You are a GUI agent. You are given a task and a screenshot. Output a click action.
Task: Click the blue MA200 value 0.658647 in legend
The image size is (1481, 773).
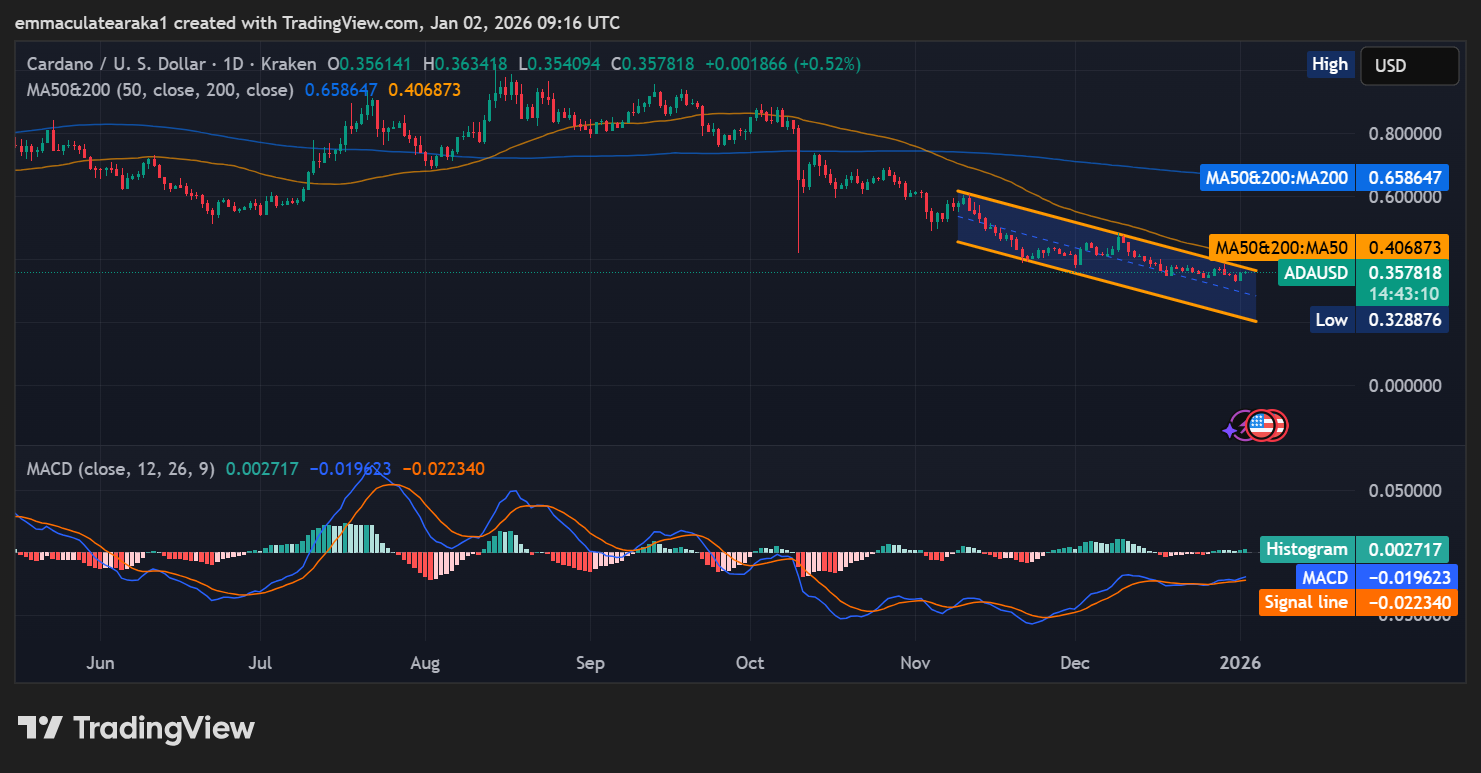coord(341,90)
